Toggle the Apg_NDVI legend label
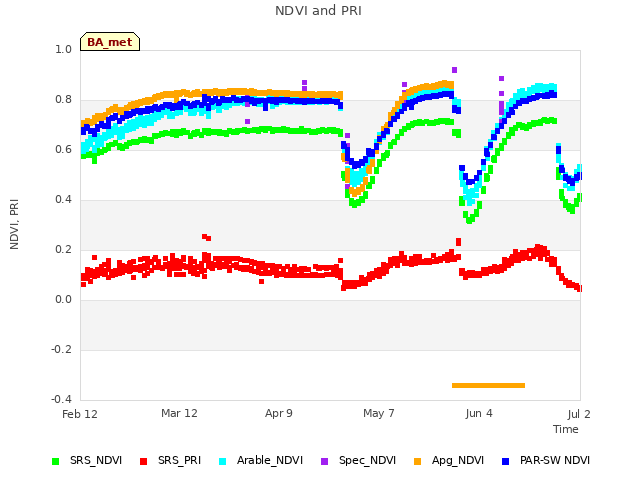 click(x=458, y=460)
